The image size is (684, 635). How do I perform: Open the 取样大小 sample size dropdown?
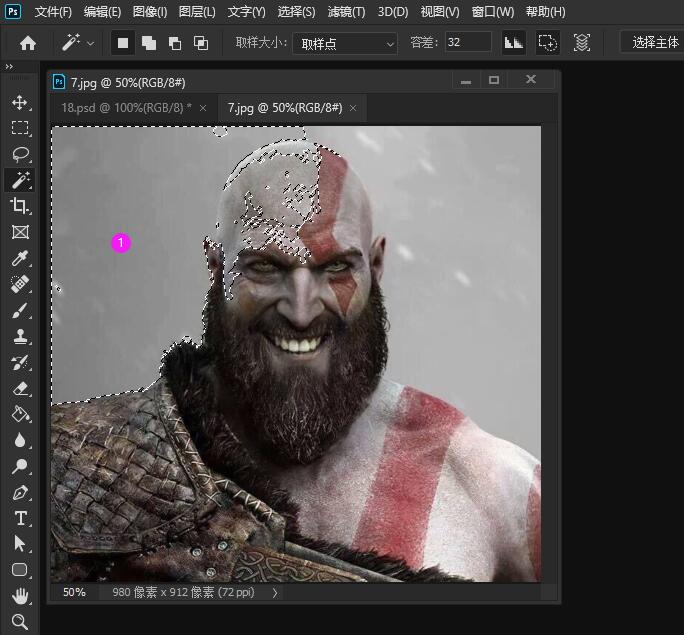(345, 43)
